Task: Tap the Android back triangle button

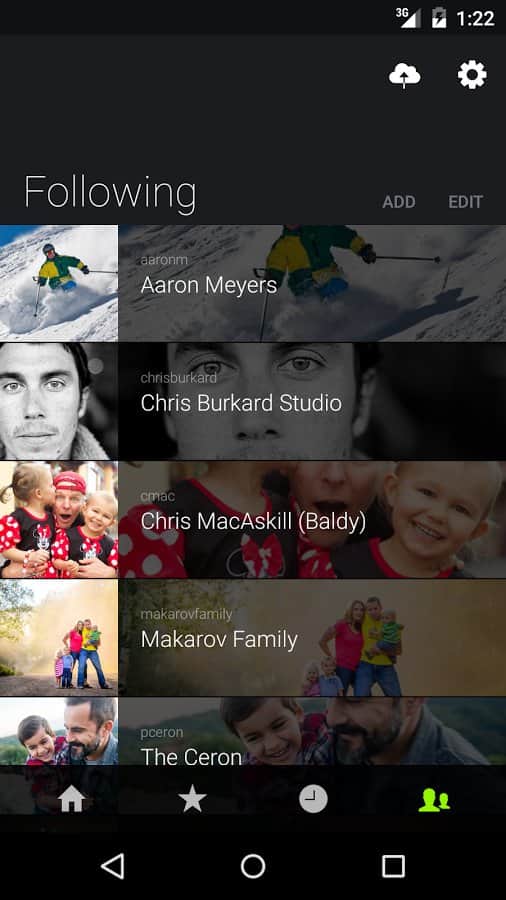Action: tap(112, 866)
